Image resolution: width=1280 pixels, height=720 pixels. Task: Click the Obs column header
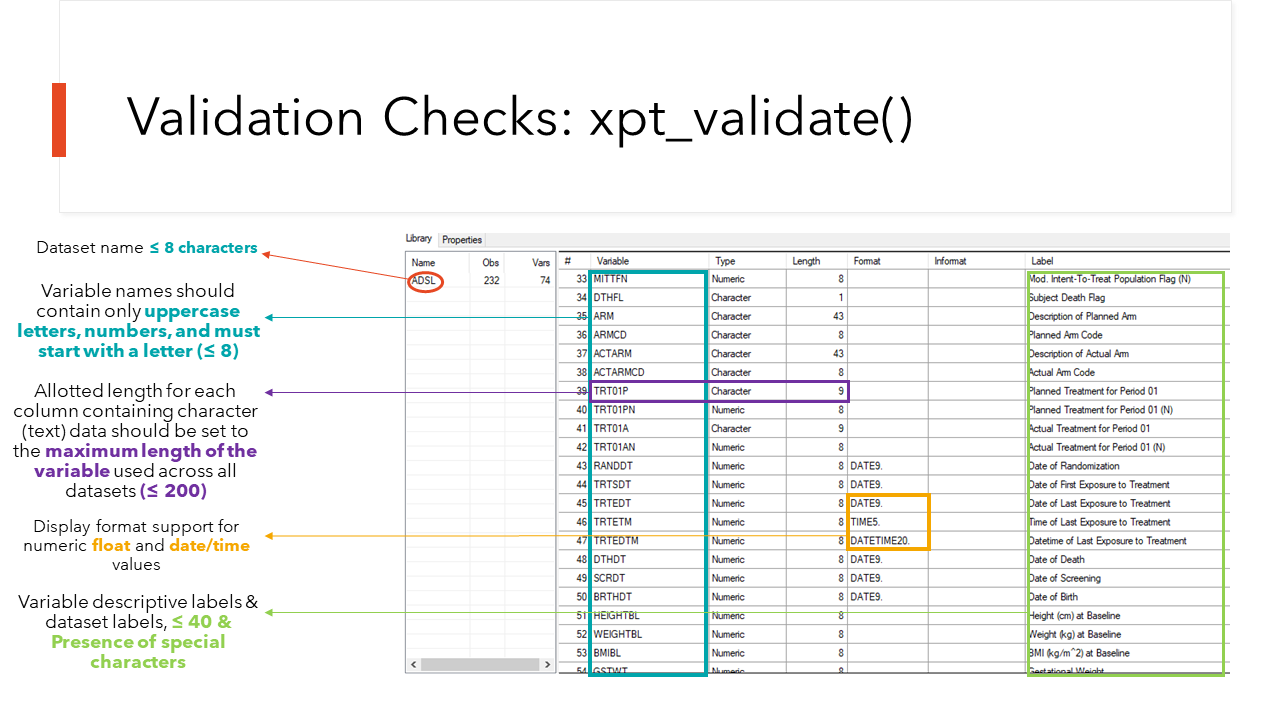(489, 262)
